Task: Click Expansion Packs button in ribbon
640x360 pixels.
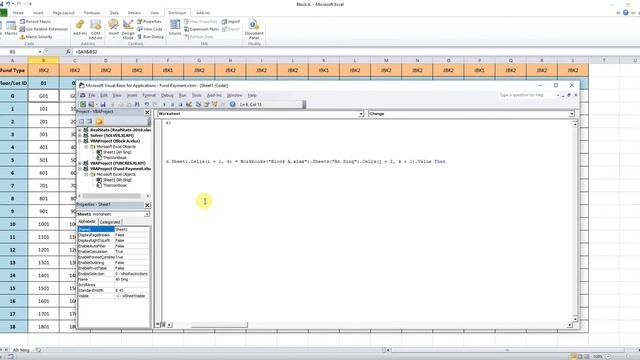Action: pos(202,29)
